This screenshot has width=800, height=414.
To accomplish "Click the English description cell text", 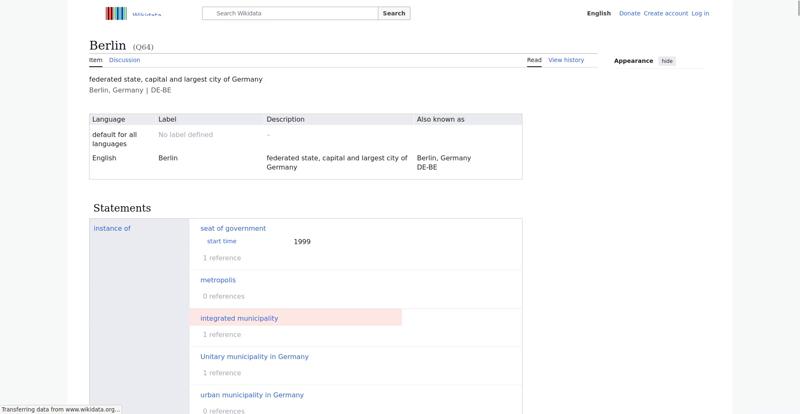I will click(337, 163).
